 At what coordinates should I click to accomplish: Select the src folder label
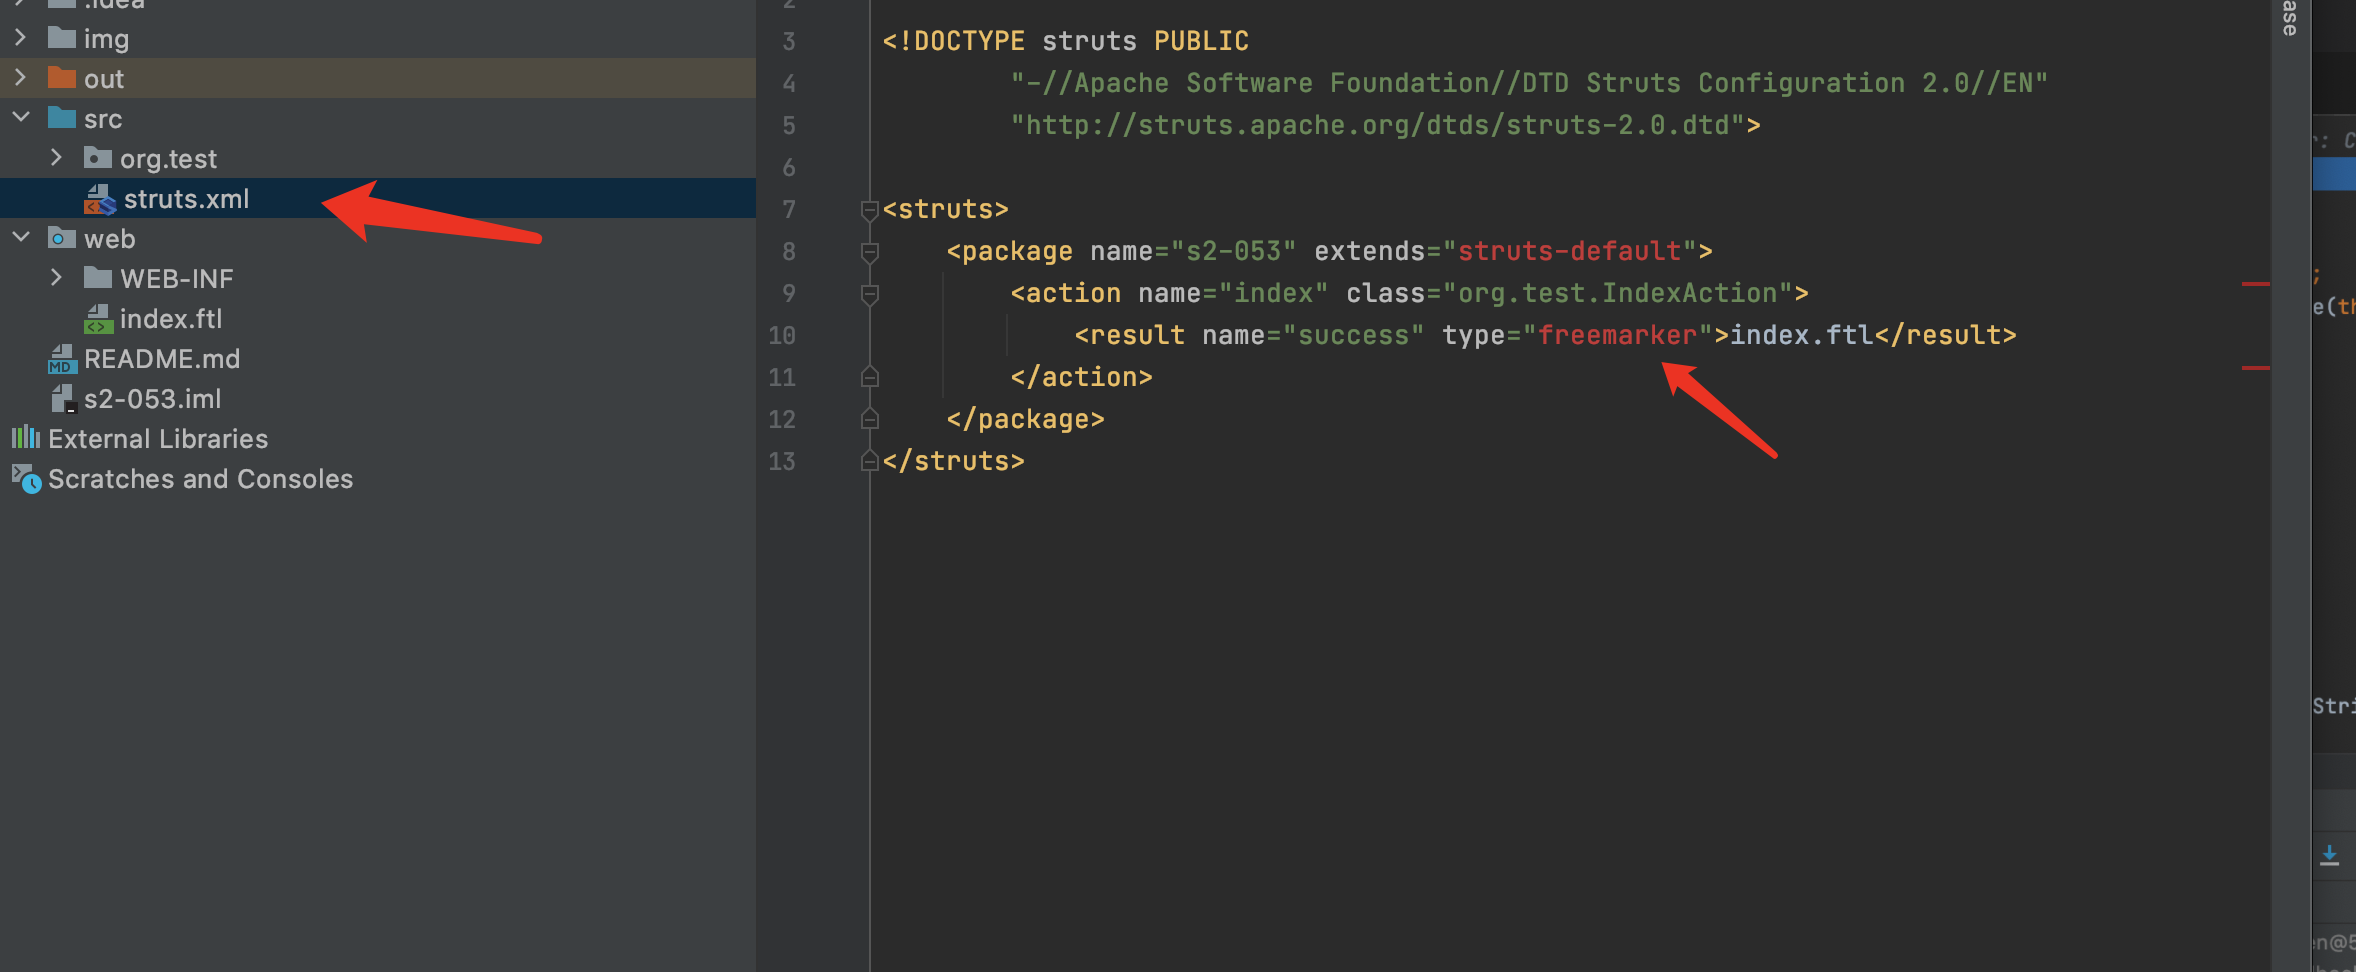103,119
